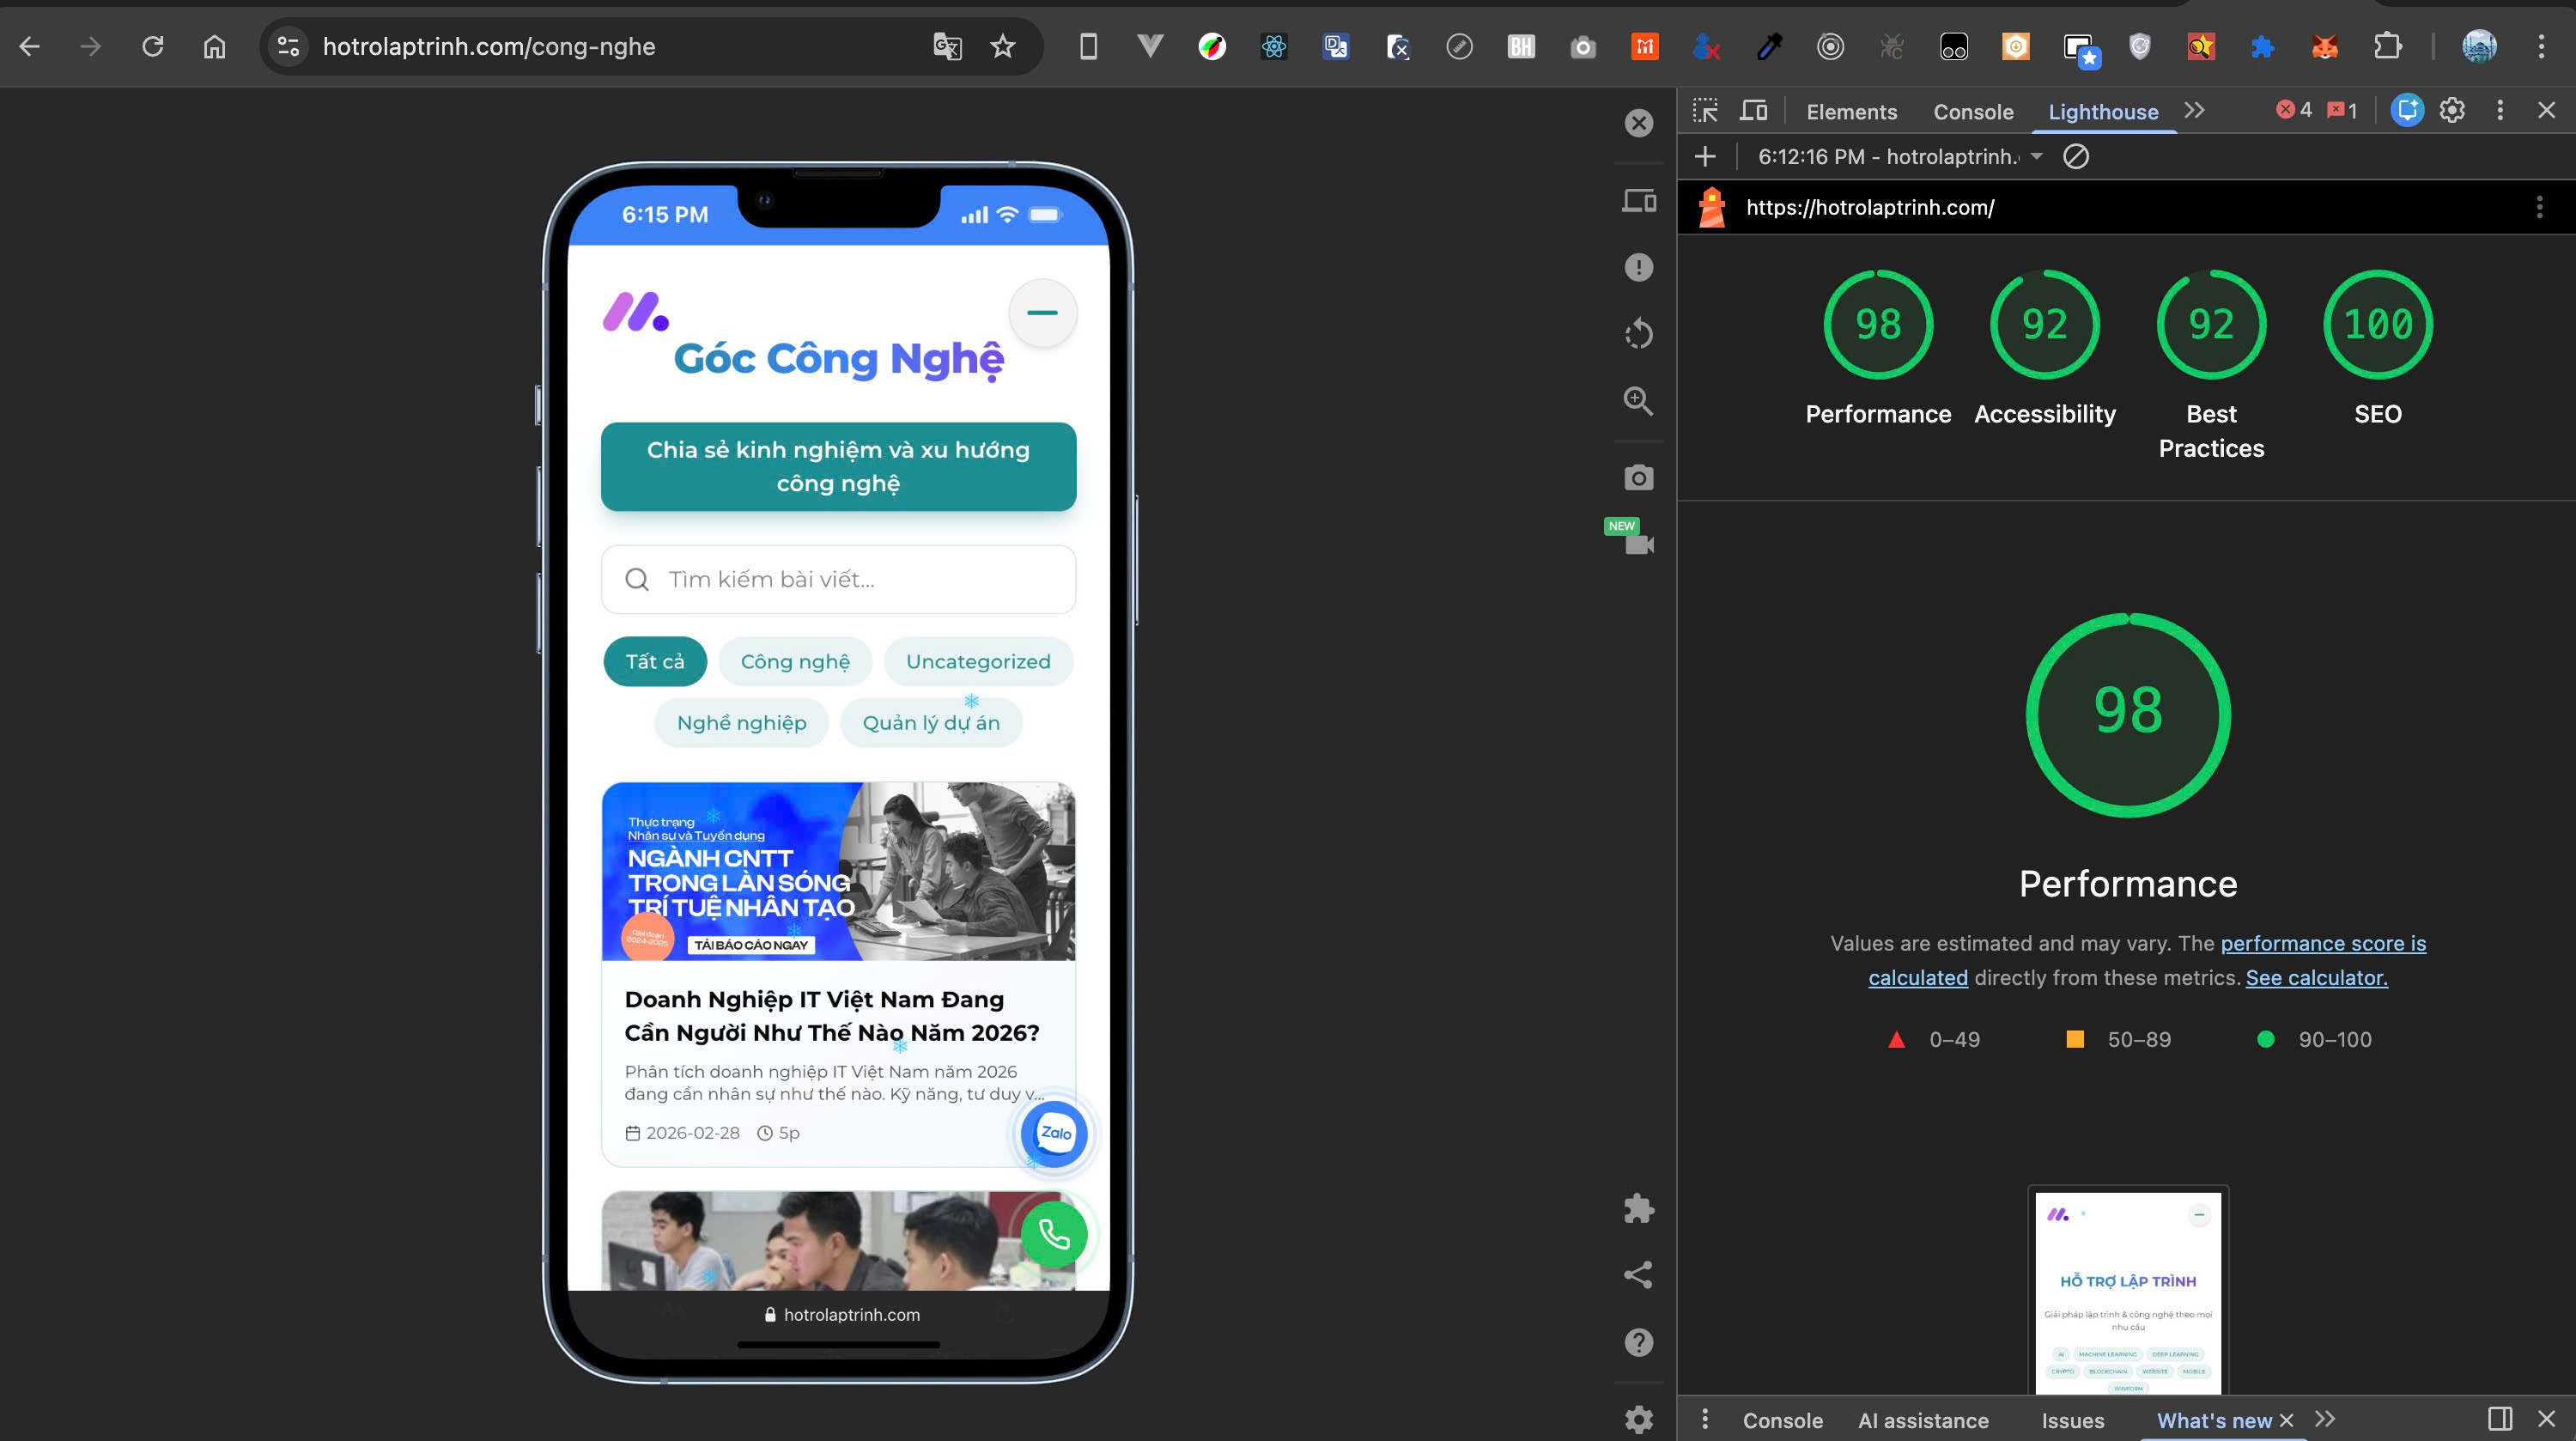2576x1441 pixels.
Task: Open DevTools settings via the gear icon
Action: (2452, 110)
